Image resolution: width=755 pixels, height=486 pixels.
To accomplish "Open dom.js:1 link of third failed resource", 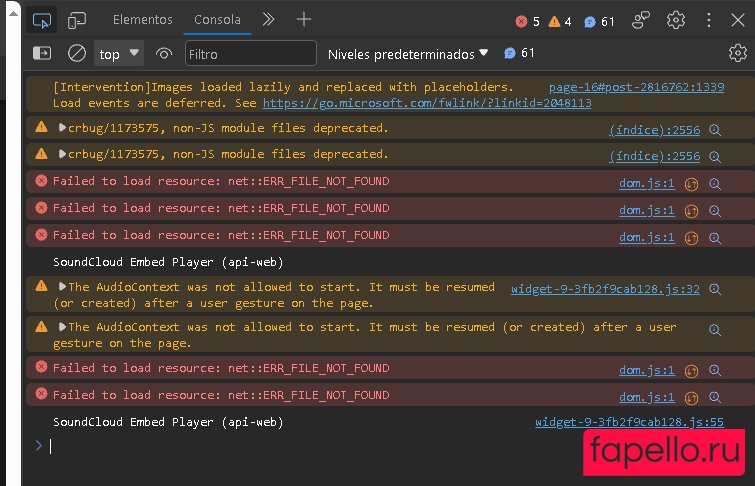I will pos(646,237).
